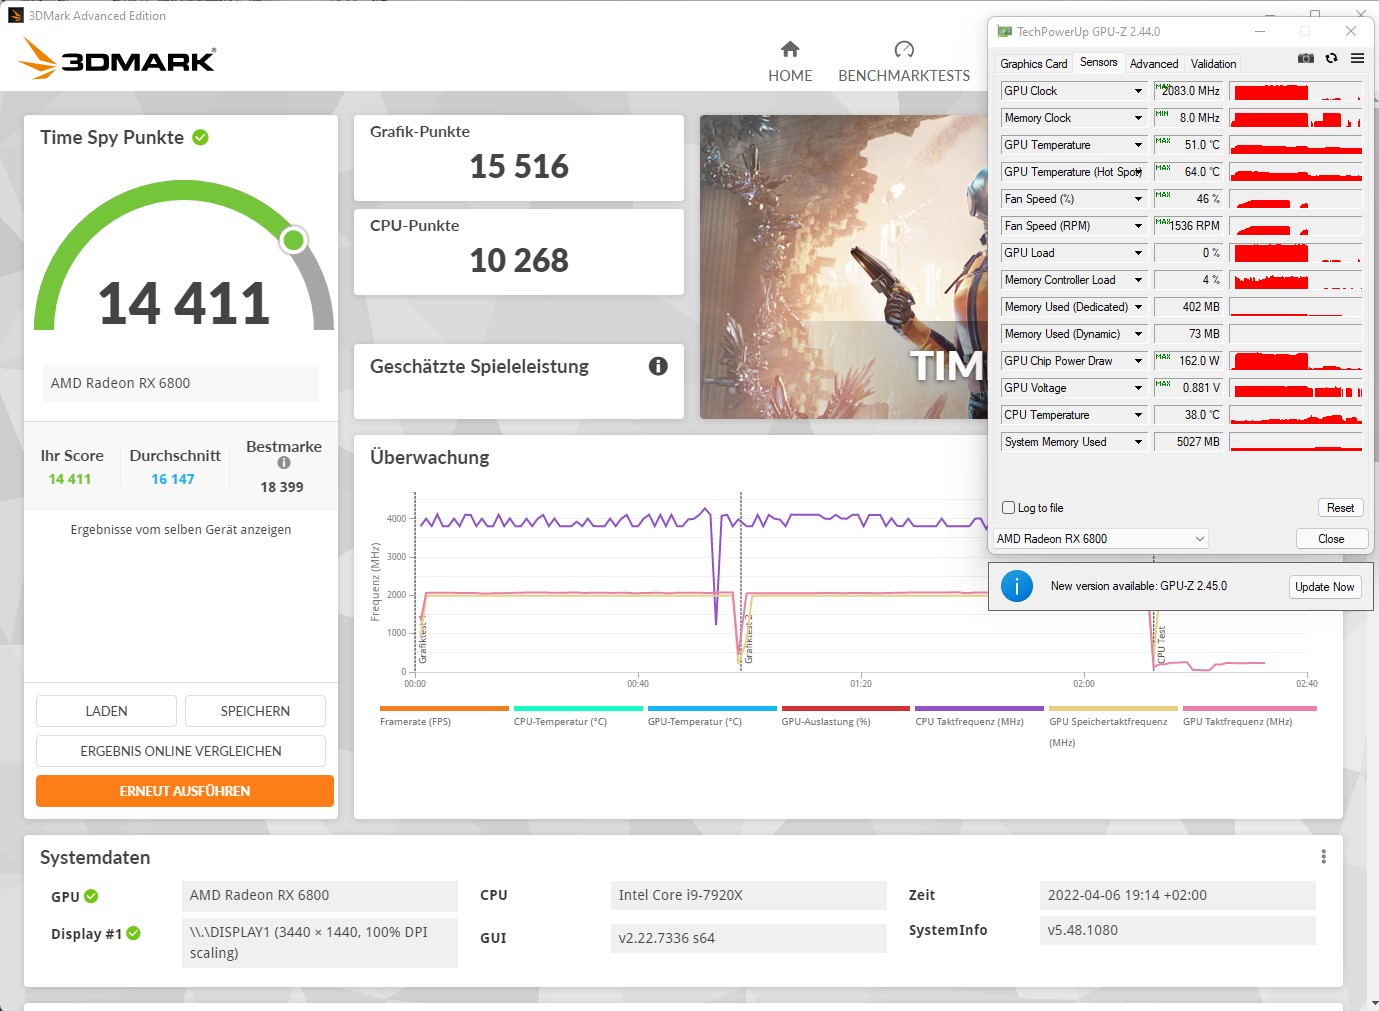The height and width of the screenshot is (1011, 1379).
Task: Open the three-dot menu in Systemdaten
Action: click(x=1323, y=857)
